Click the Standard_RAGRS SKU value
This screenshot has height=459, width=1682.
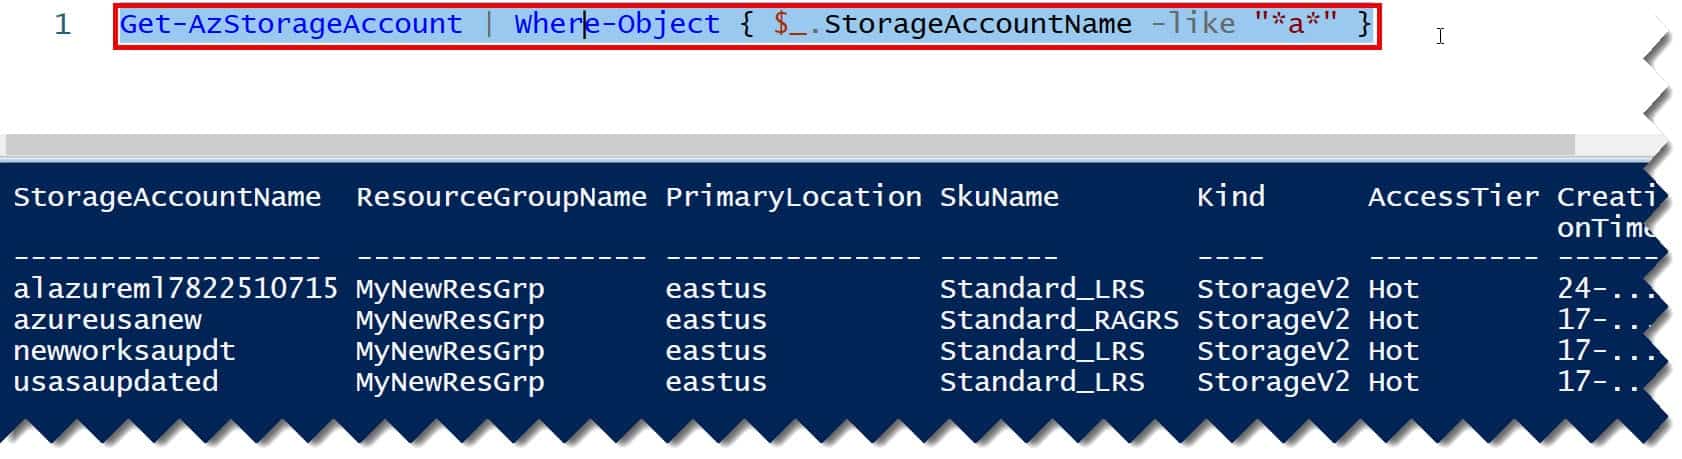click(1059, 320)
